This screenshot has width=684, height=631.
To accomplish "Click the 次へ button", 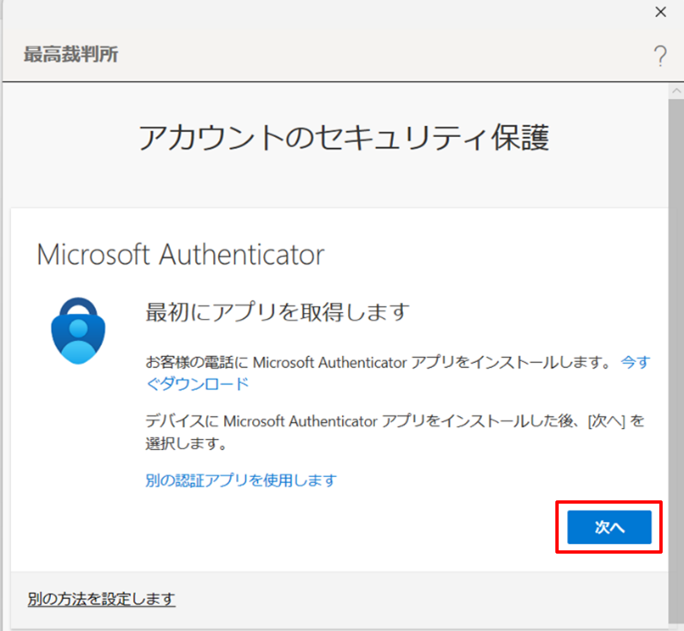I will [x=609, y=527].
